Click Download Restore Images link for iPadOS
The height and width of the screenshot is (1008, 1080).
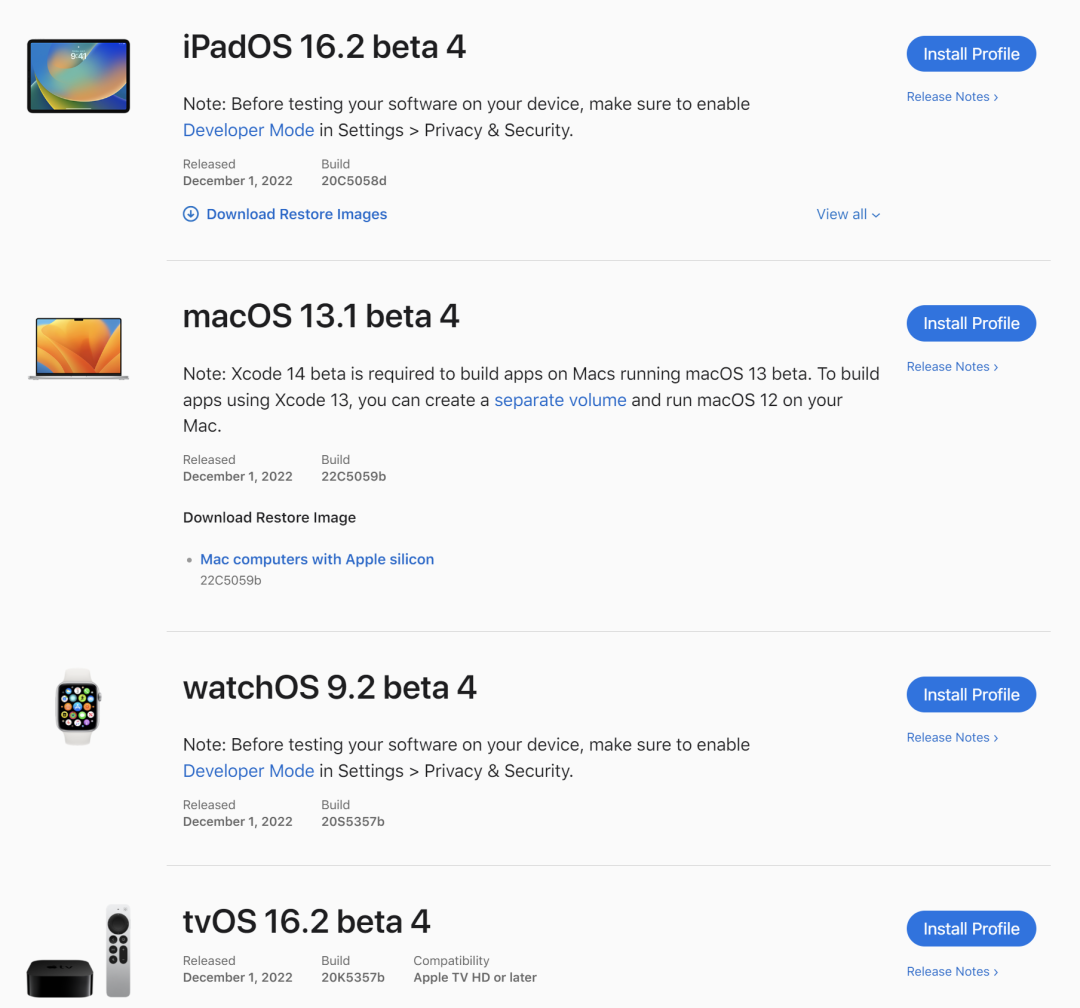click(297, 214)
